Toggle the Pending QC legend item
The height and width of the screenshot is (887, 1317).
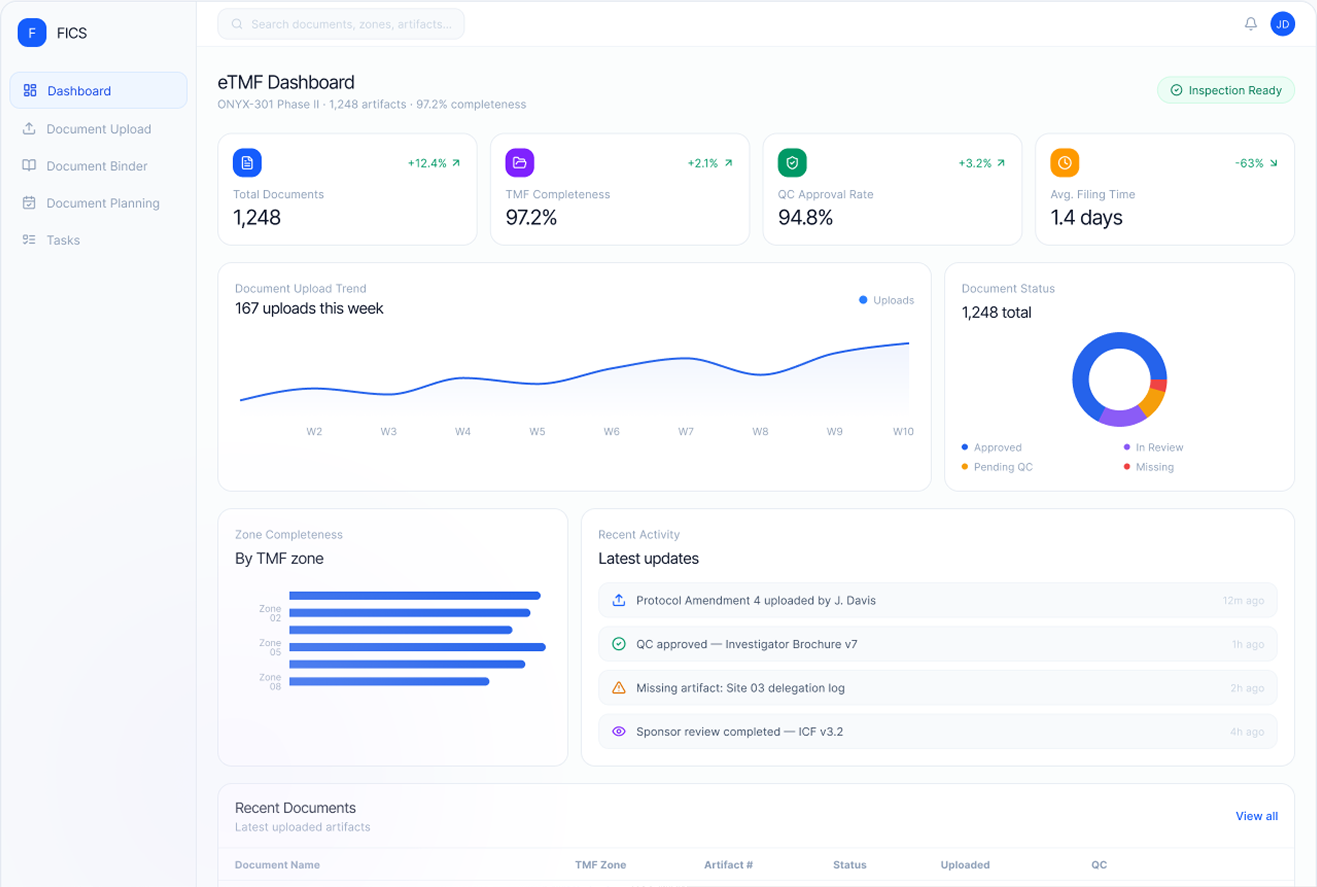coord(1002,467)
